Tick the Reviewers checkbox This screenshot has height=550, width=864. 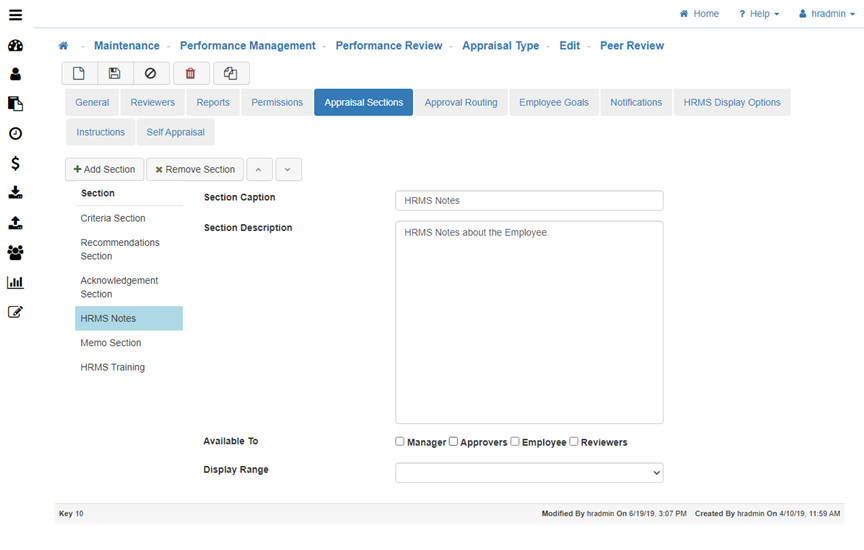point(574,441)
